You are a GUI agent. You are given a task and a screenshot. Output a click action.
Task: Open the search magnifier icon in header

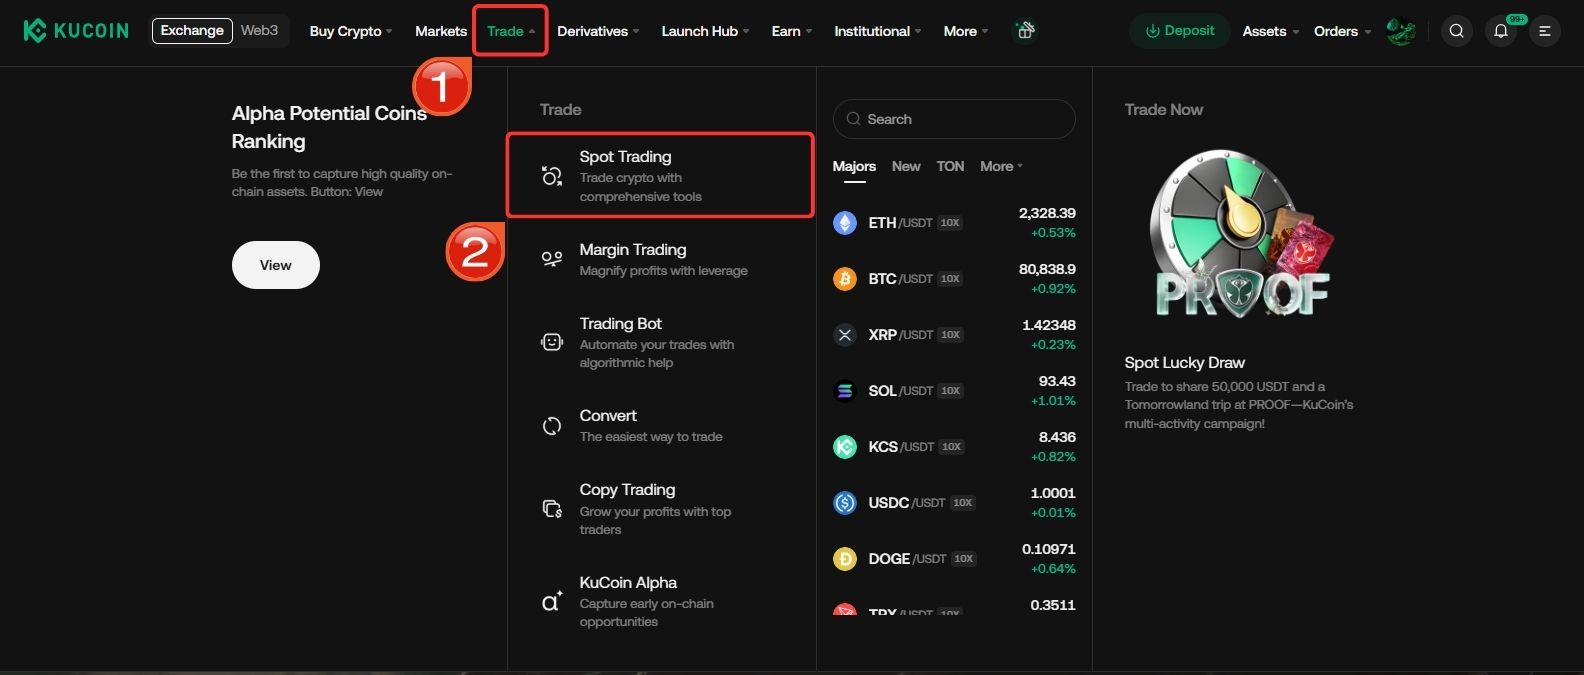click(1457, 31)
